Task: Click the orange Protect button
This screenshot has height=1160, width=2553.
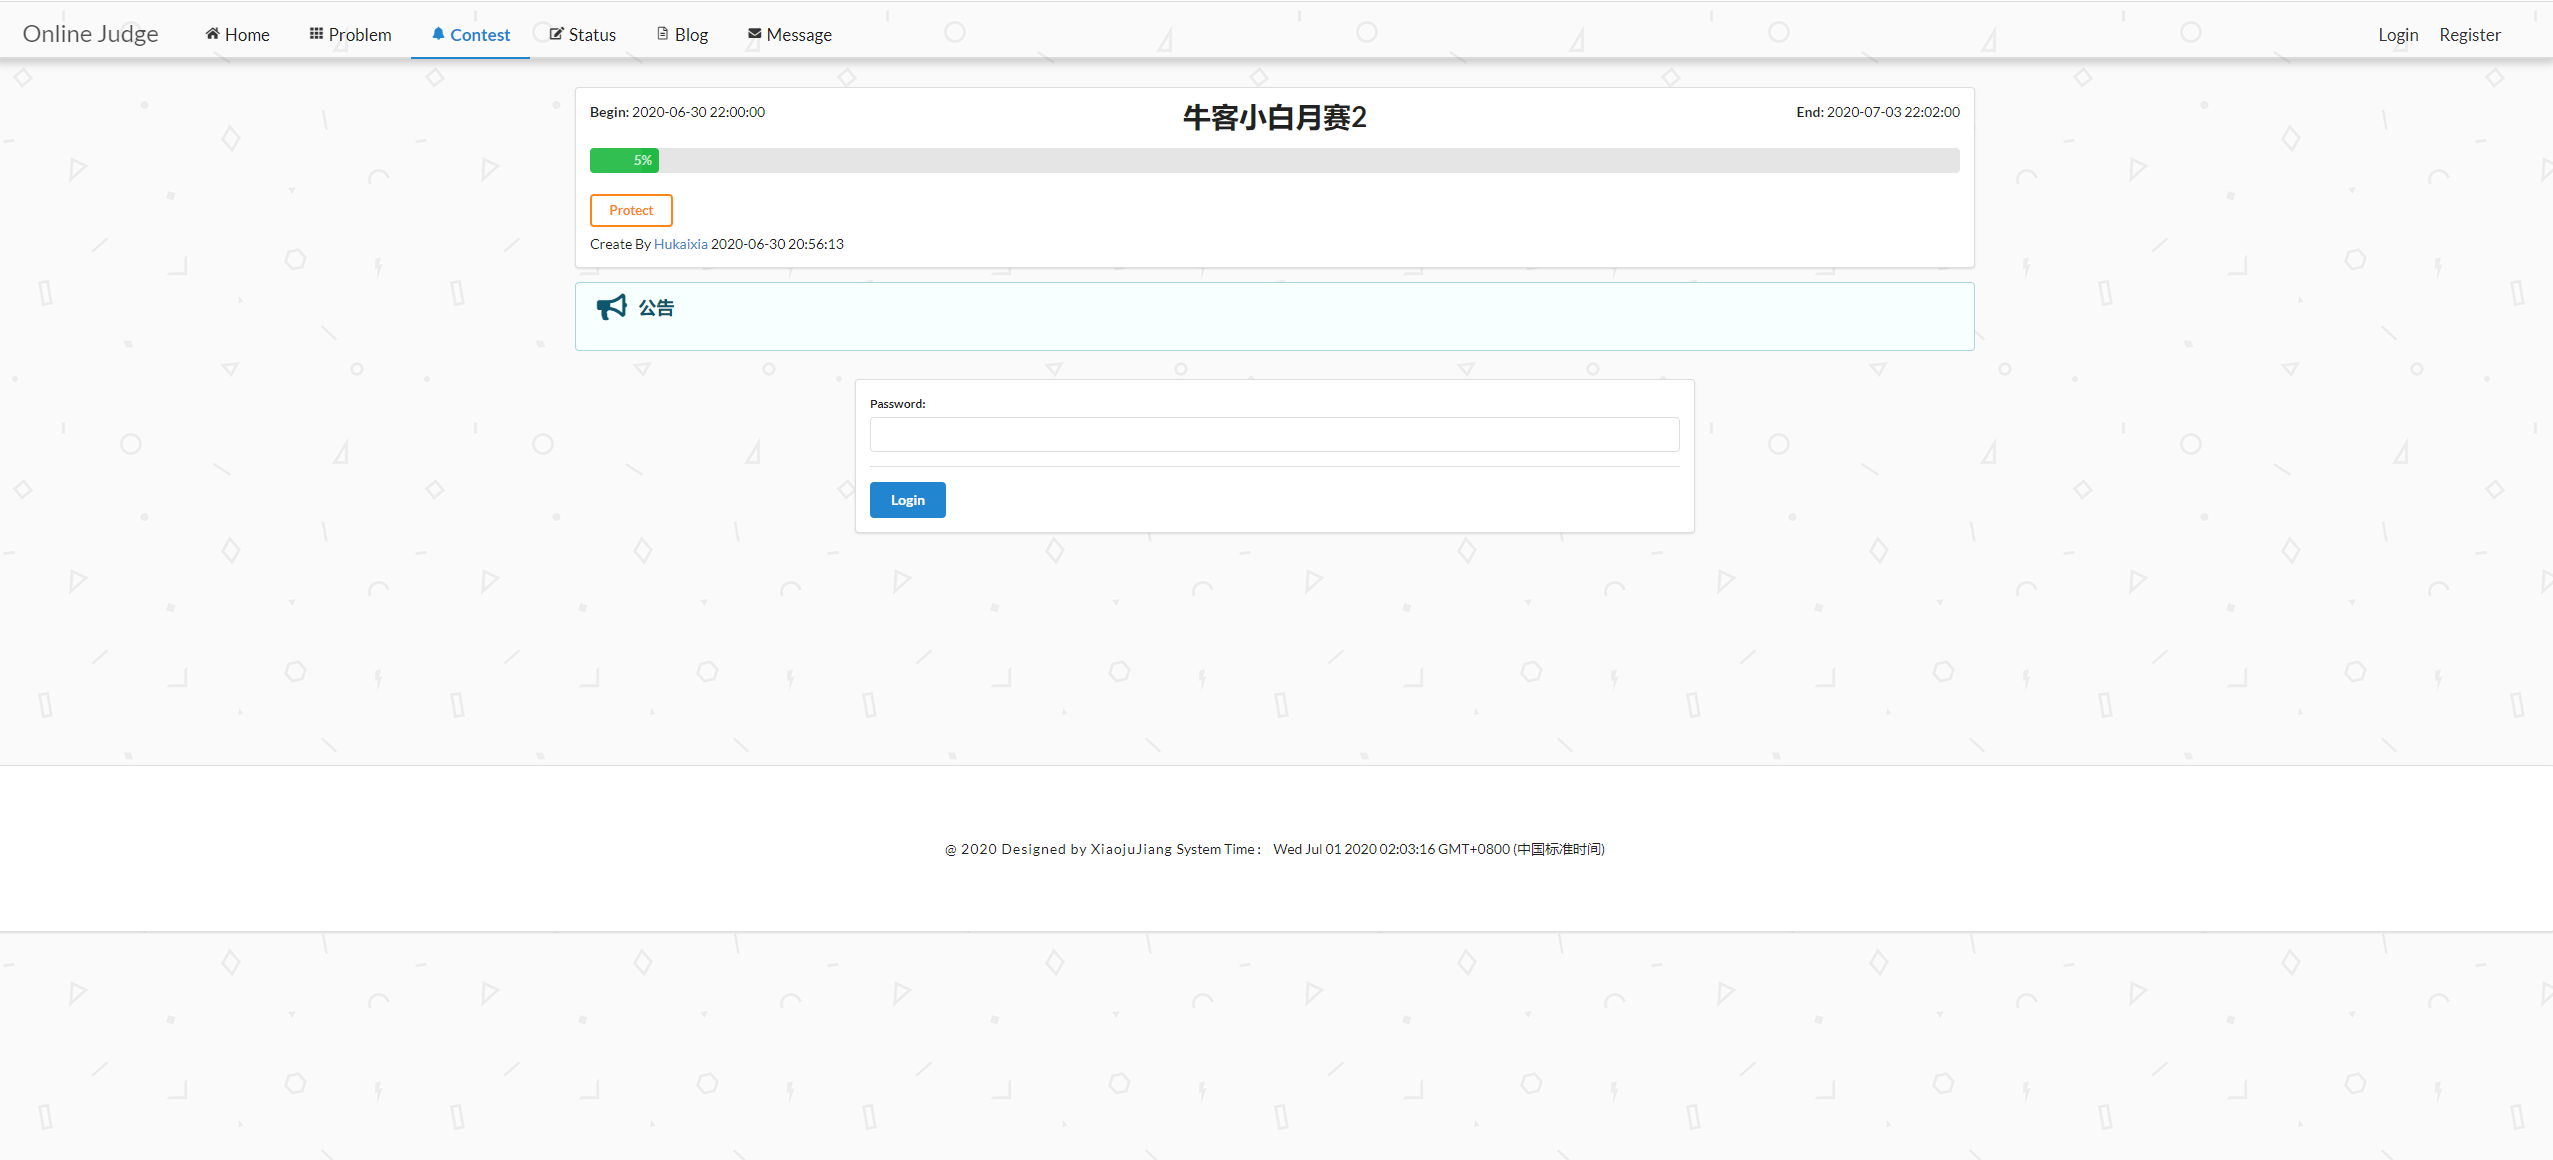Action: click(630, 210)
